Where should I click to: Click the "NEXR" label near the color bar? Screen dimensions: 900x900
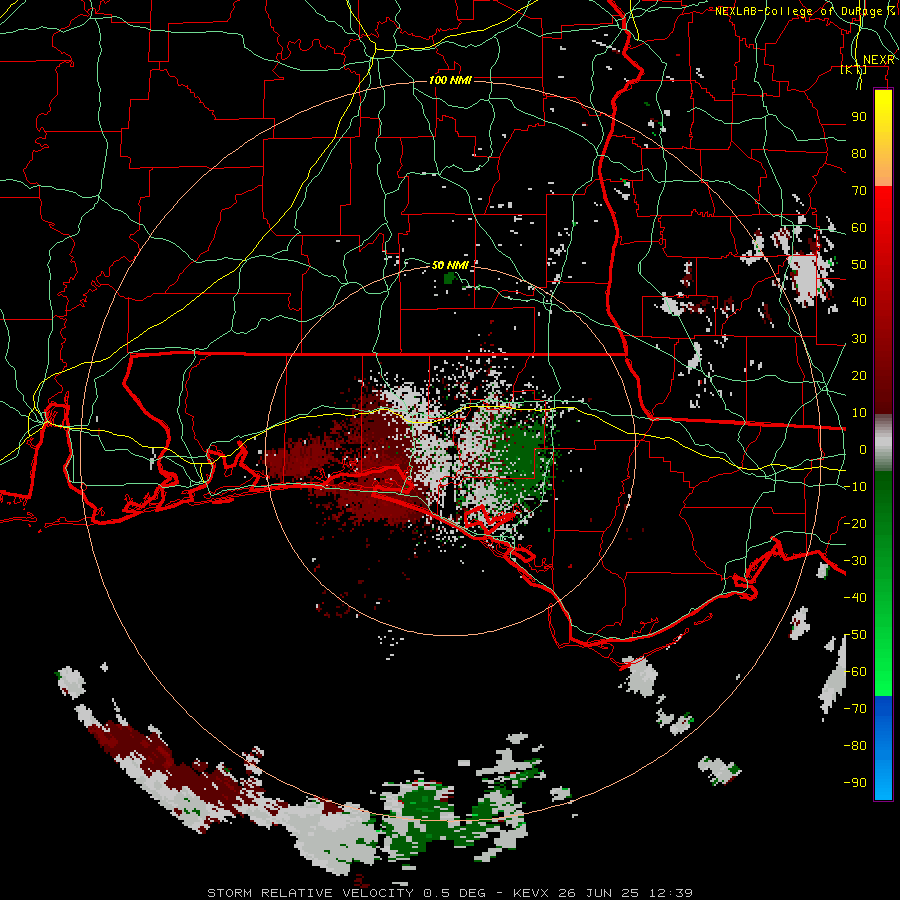point(878,60)
